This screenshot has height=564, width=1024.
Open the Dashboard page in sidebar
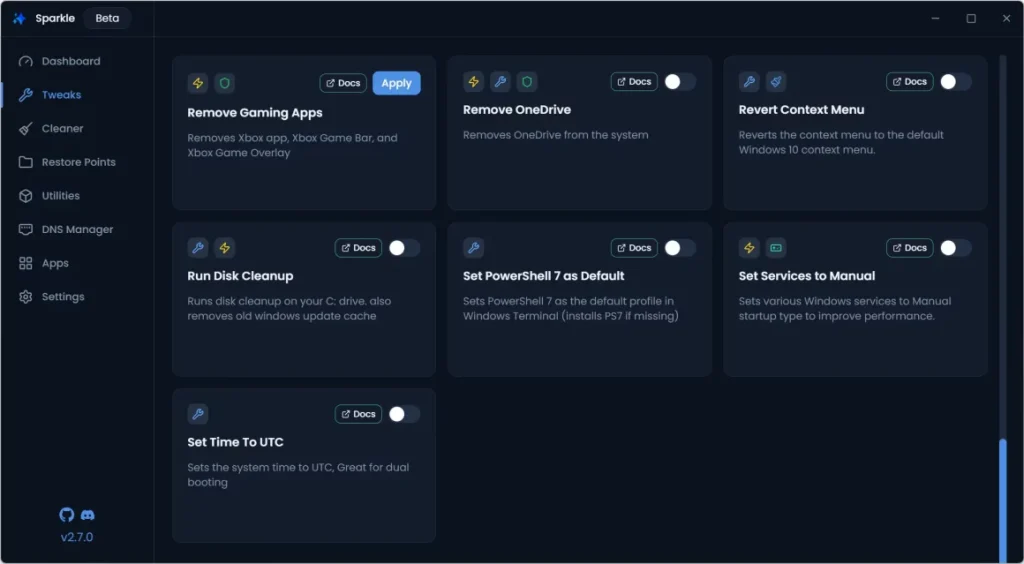(x=70, y=61)
